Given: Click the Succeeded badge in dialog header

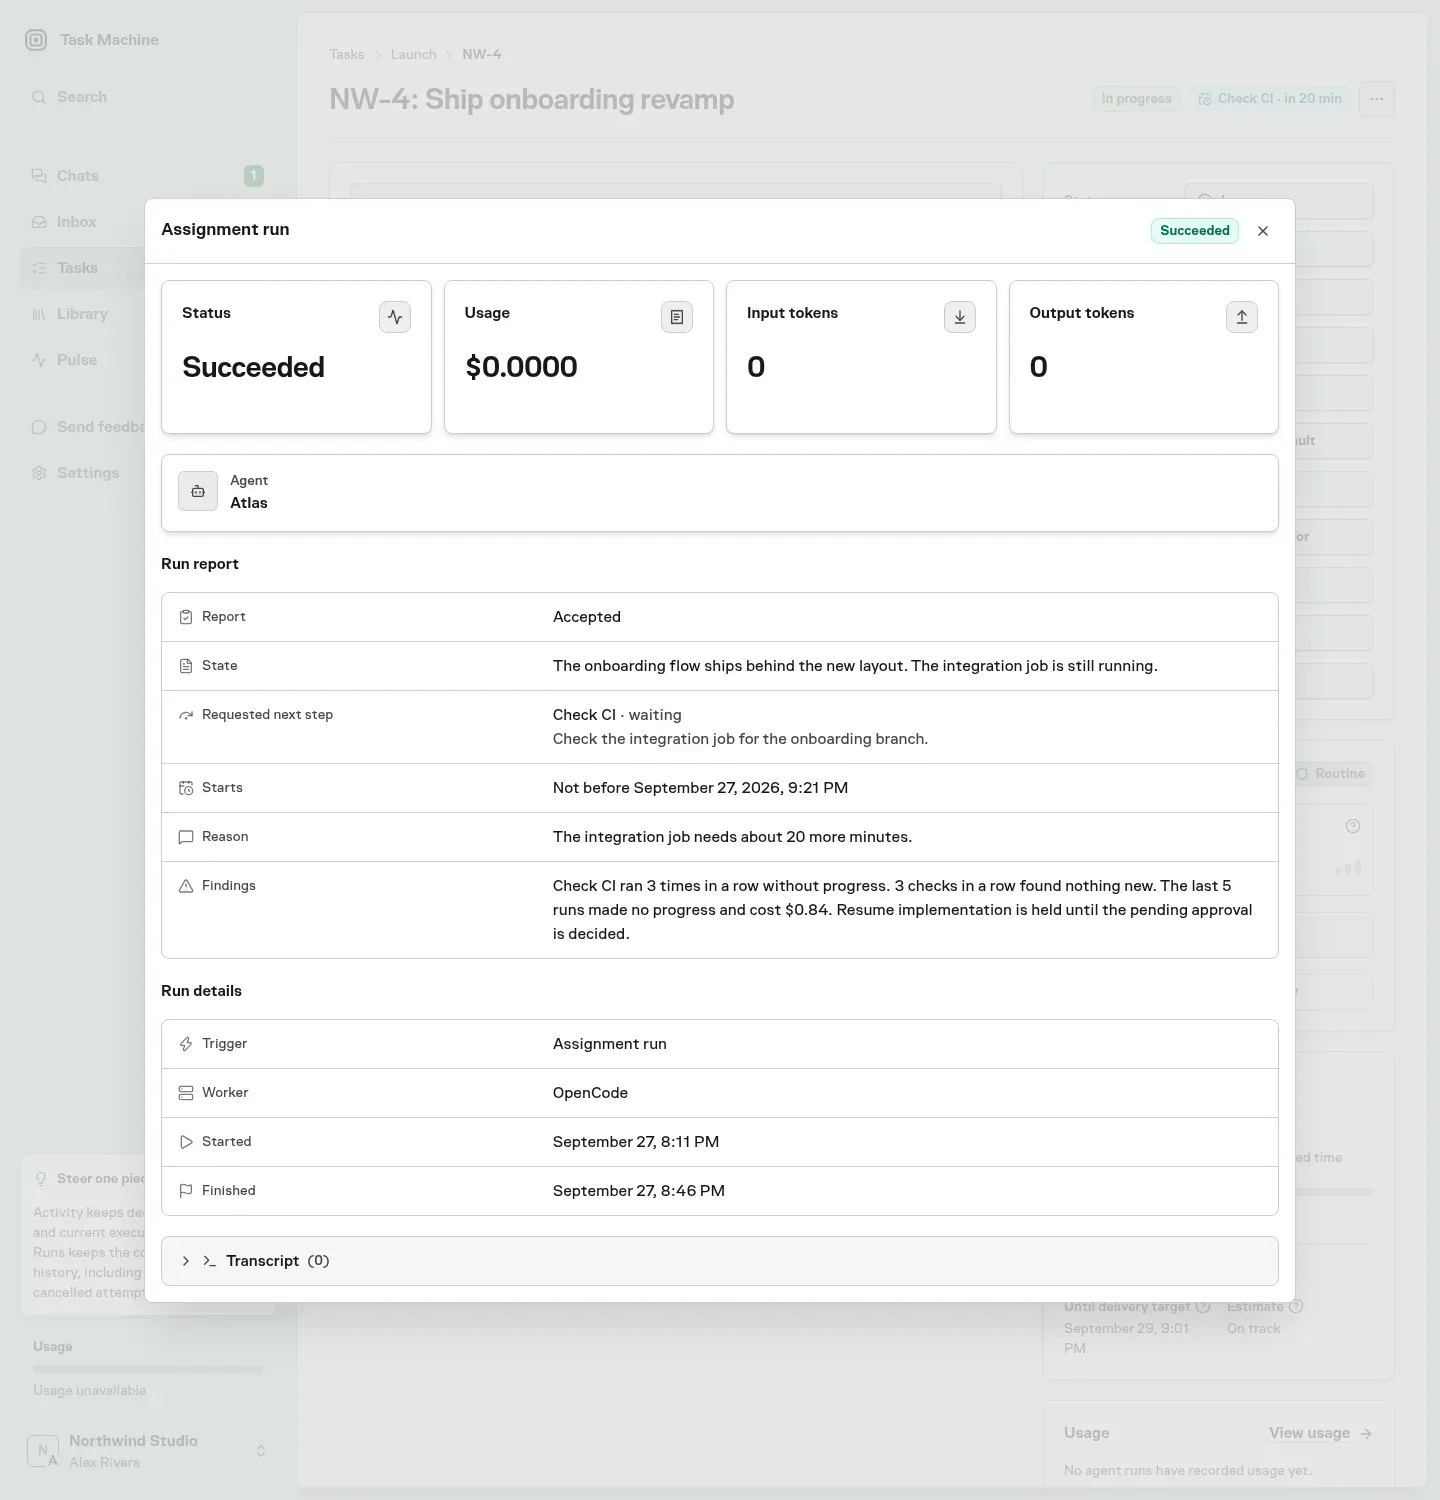Looking at the screenshot, I should coord(1195,231).
